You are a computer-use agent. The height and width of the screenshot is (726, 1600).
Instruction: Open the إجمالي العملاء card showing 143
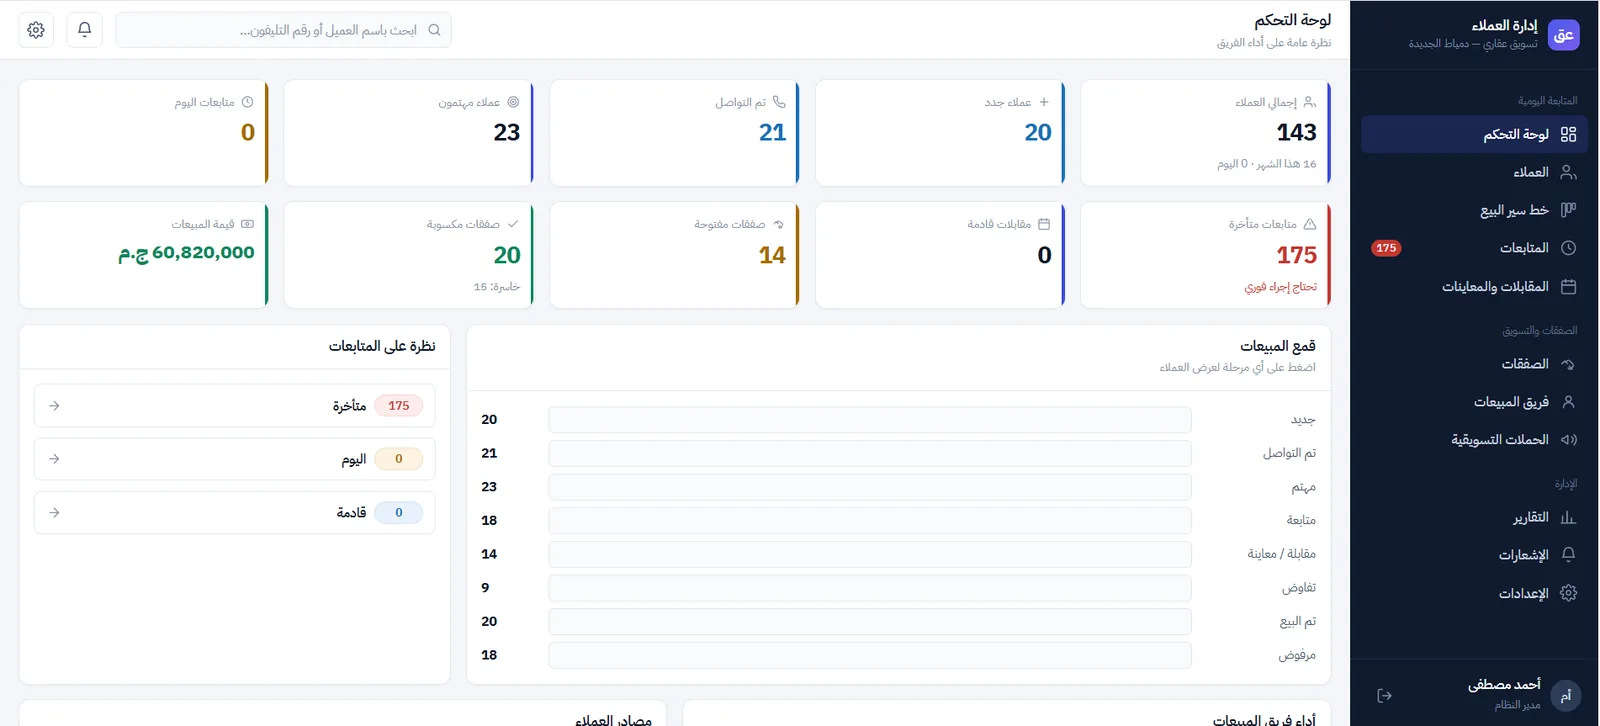click(x=1206, y=133)
